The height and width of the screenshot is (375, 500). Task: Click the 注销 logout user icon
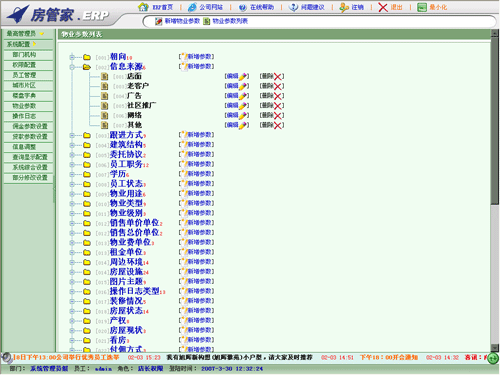pyautogui.click(x=344, y=7)
